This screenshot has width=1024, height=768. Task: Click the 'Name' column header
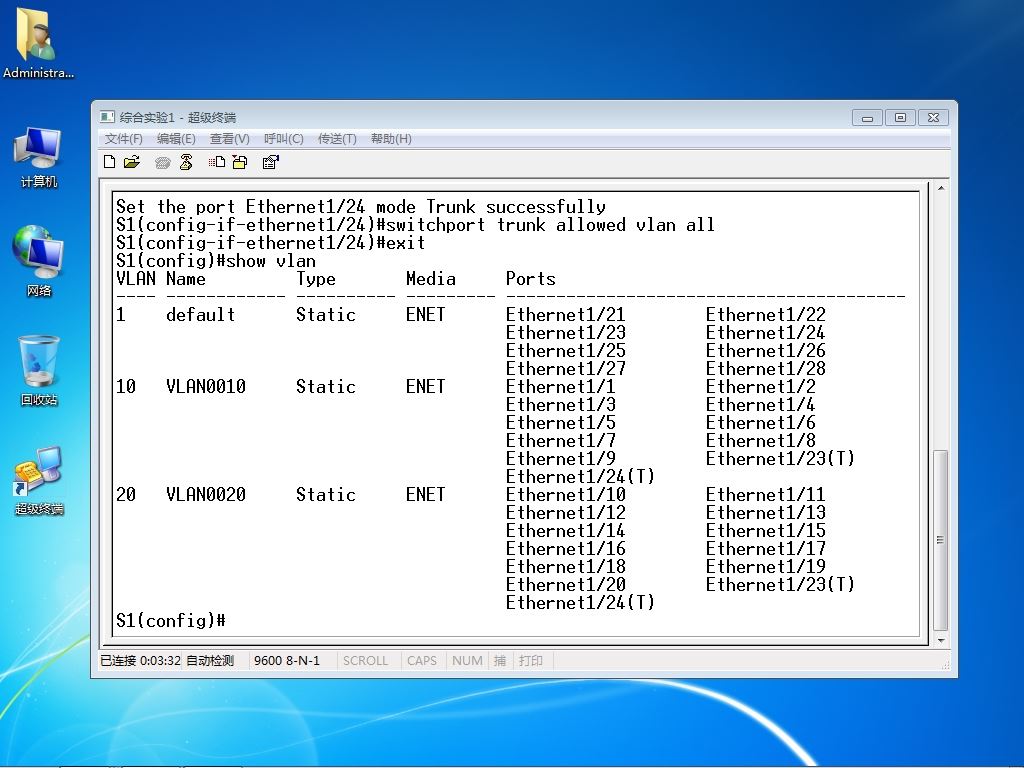pos(185,279)
